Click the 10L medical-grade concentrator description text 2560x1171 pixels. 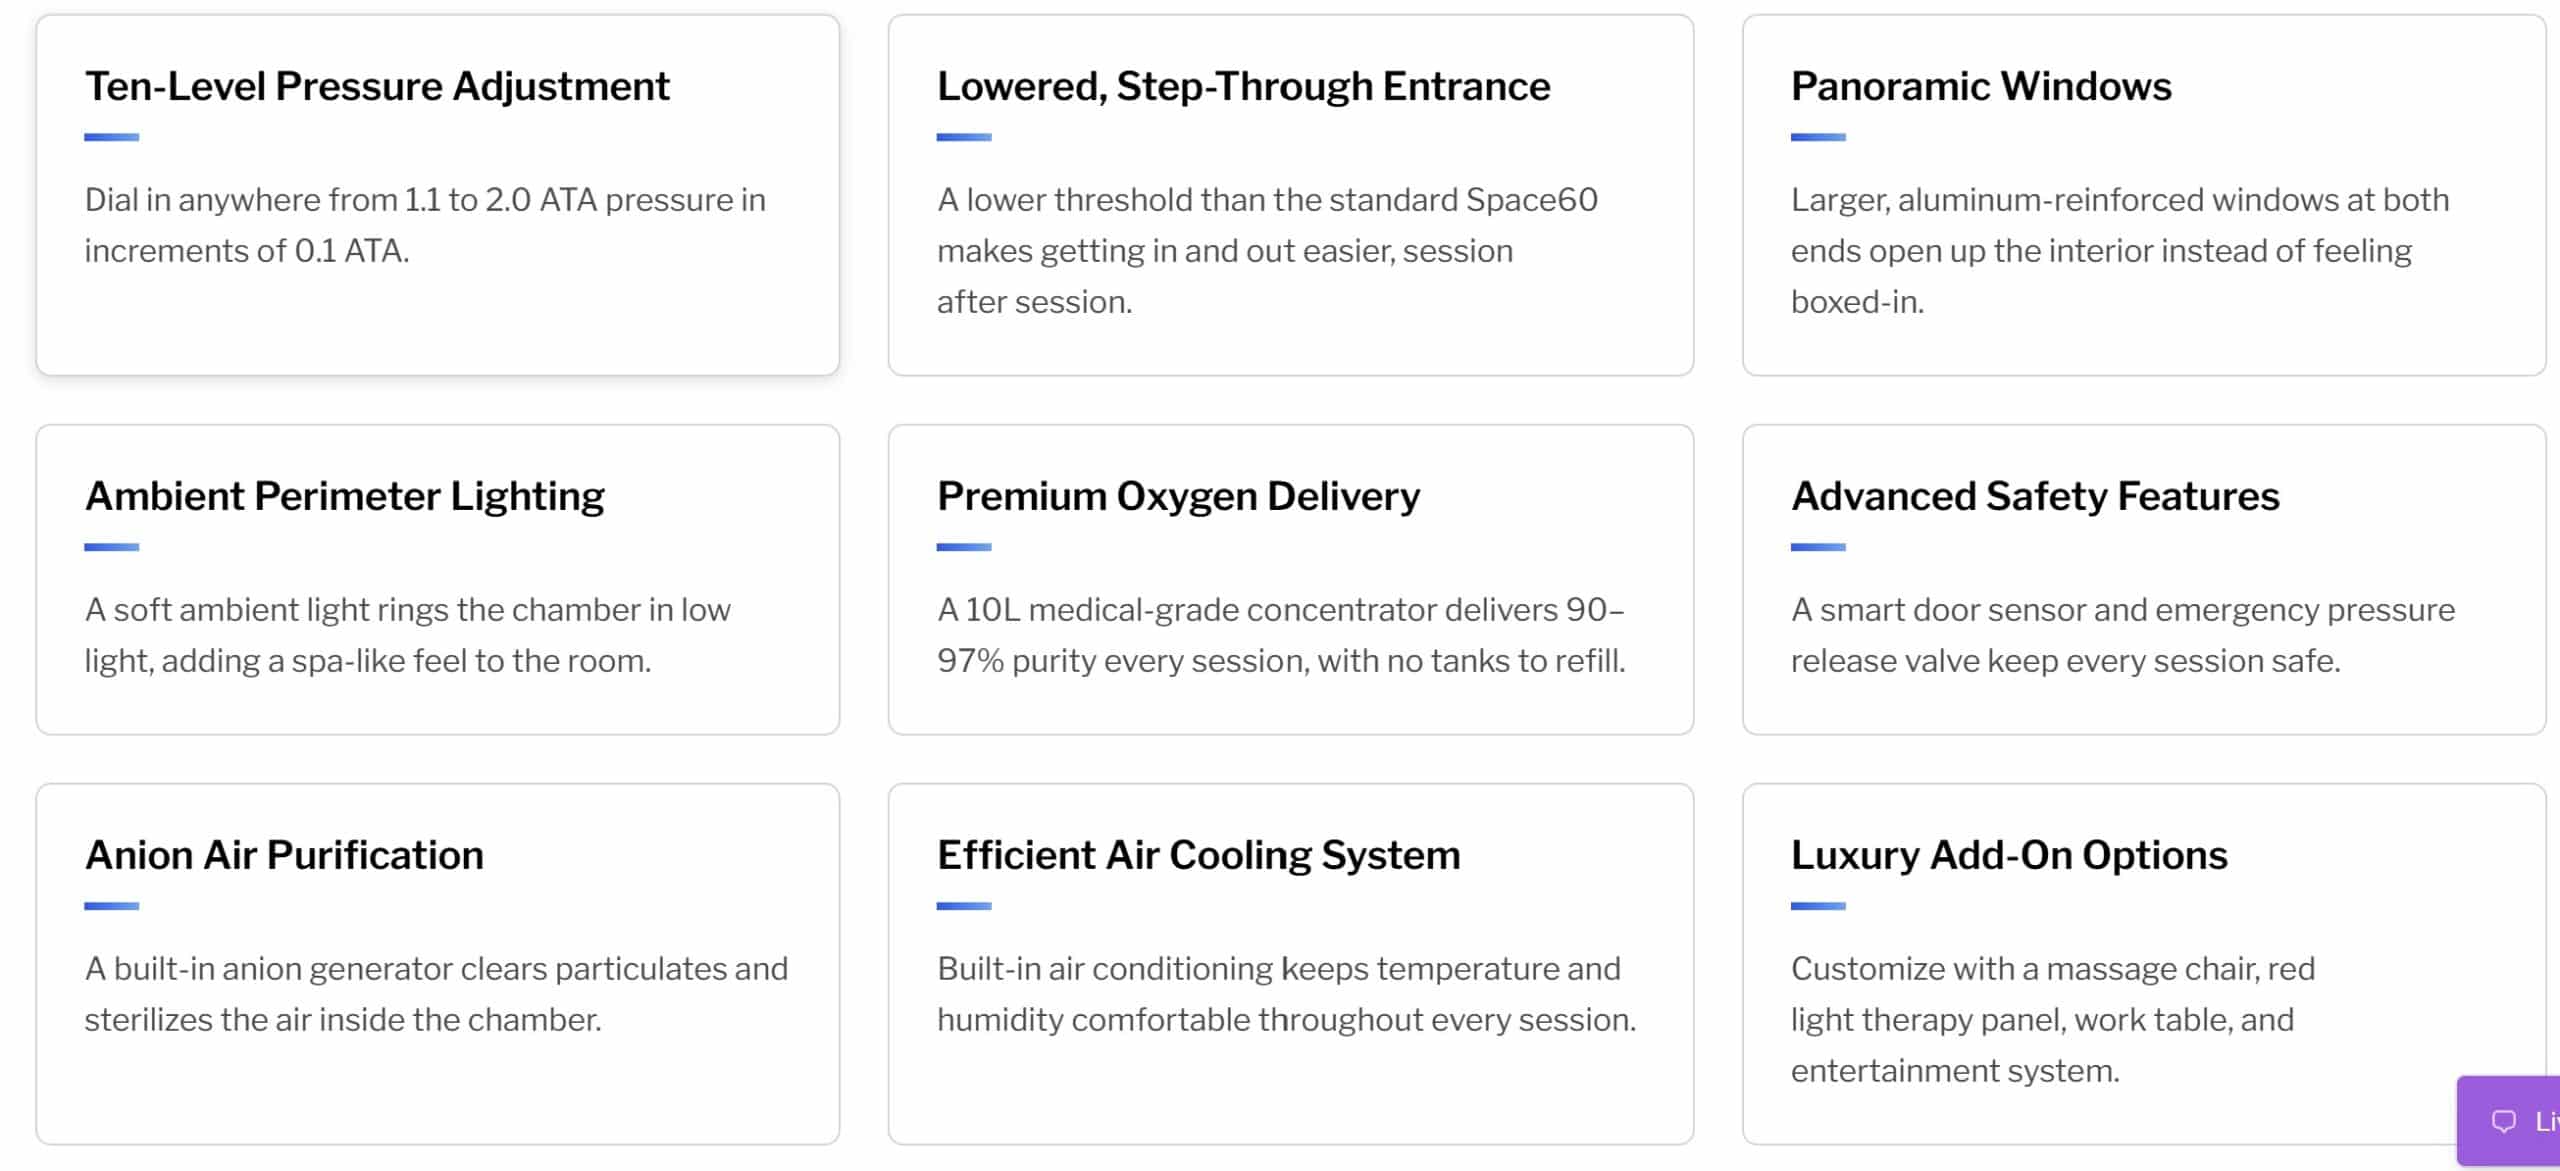click(1281, 635)
